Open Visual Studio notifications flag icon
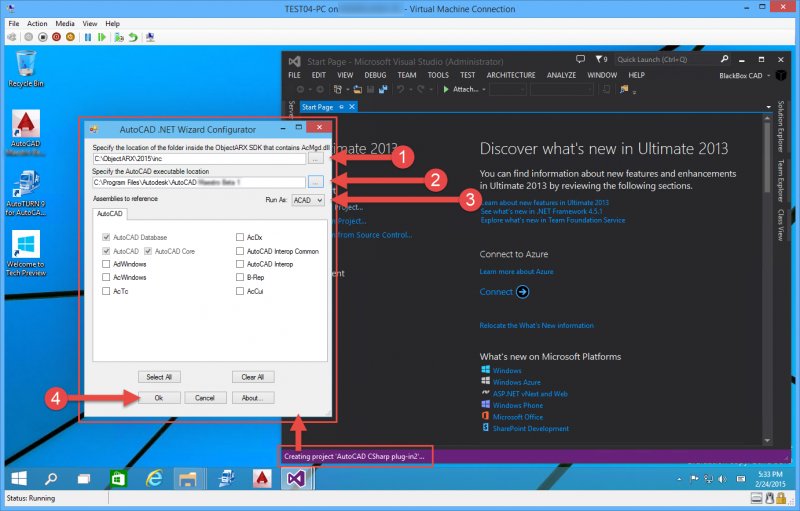Image resolution: width=800 pixels, height=511 pixels. (x=601, y=59)
